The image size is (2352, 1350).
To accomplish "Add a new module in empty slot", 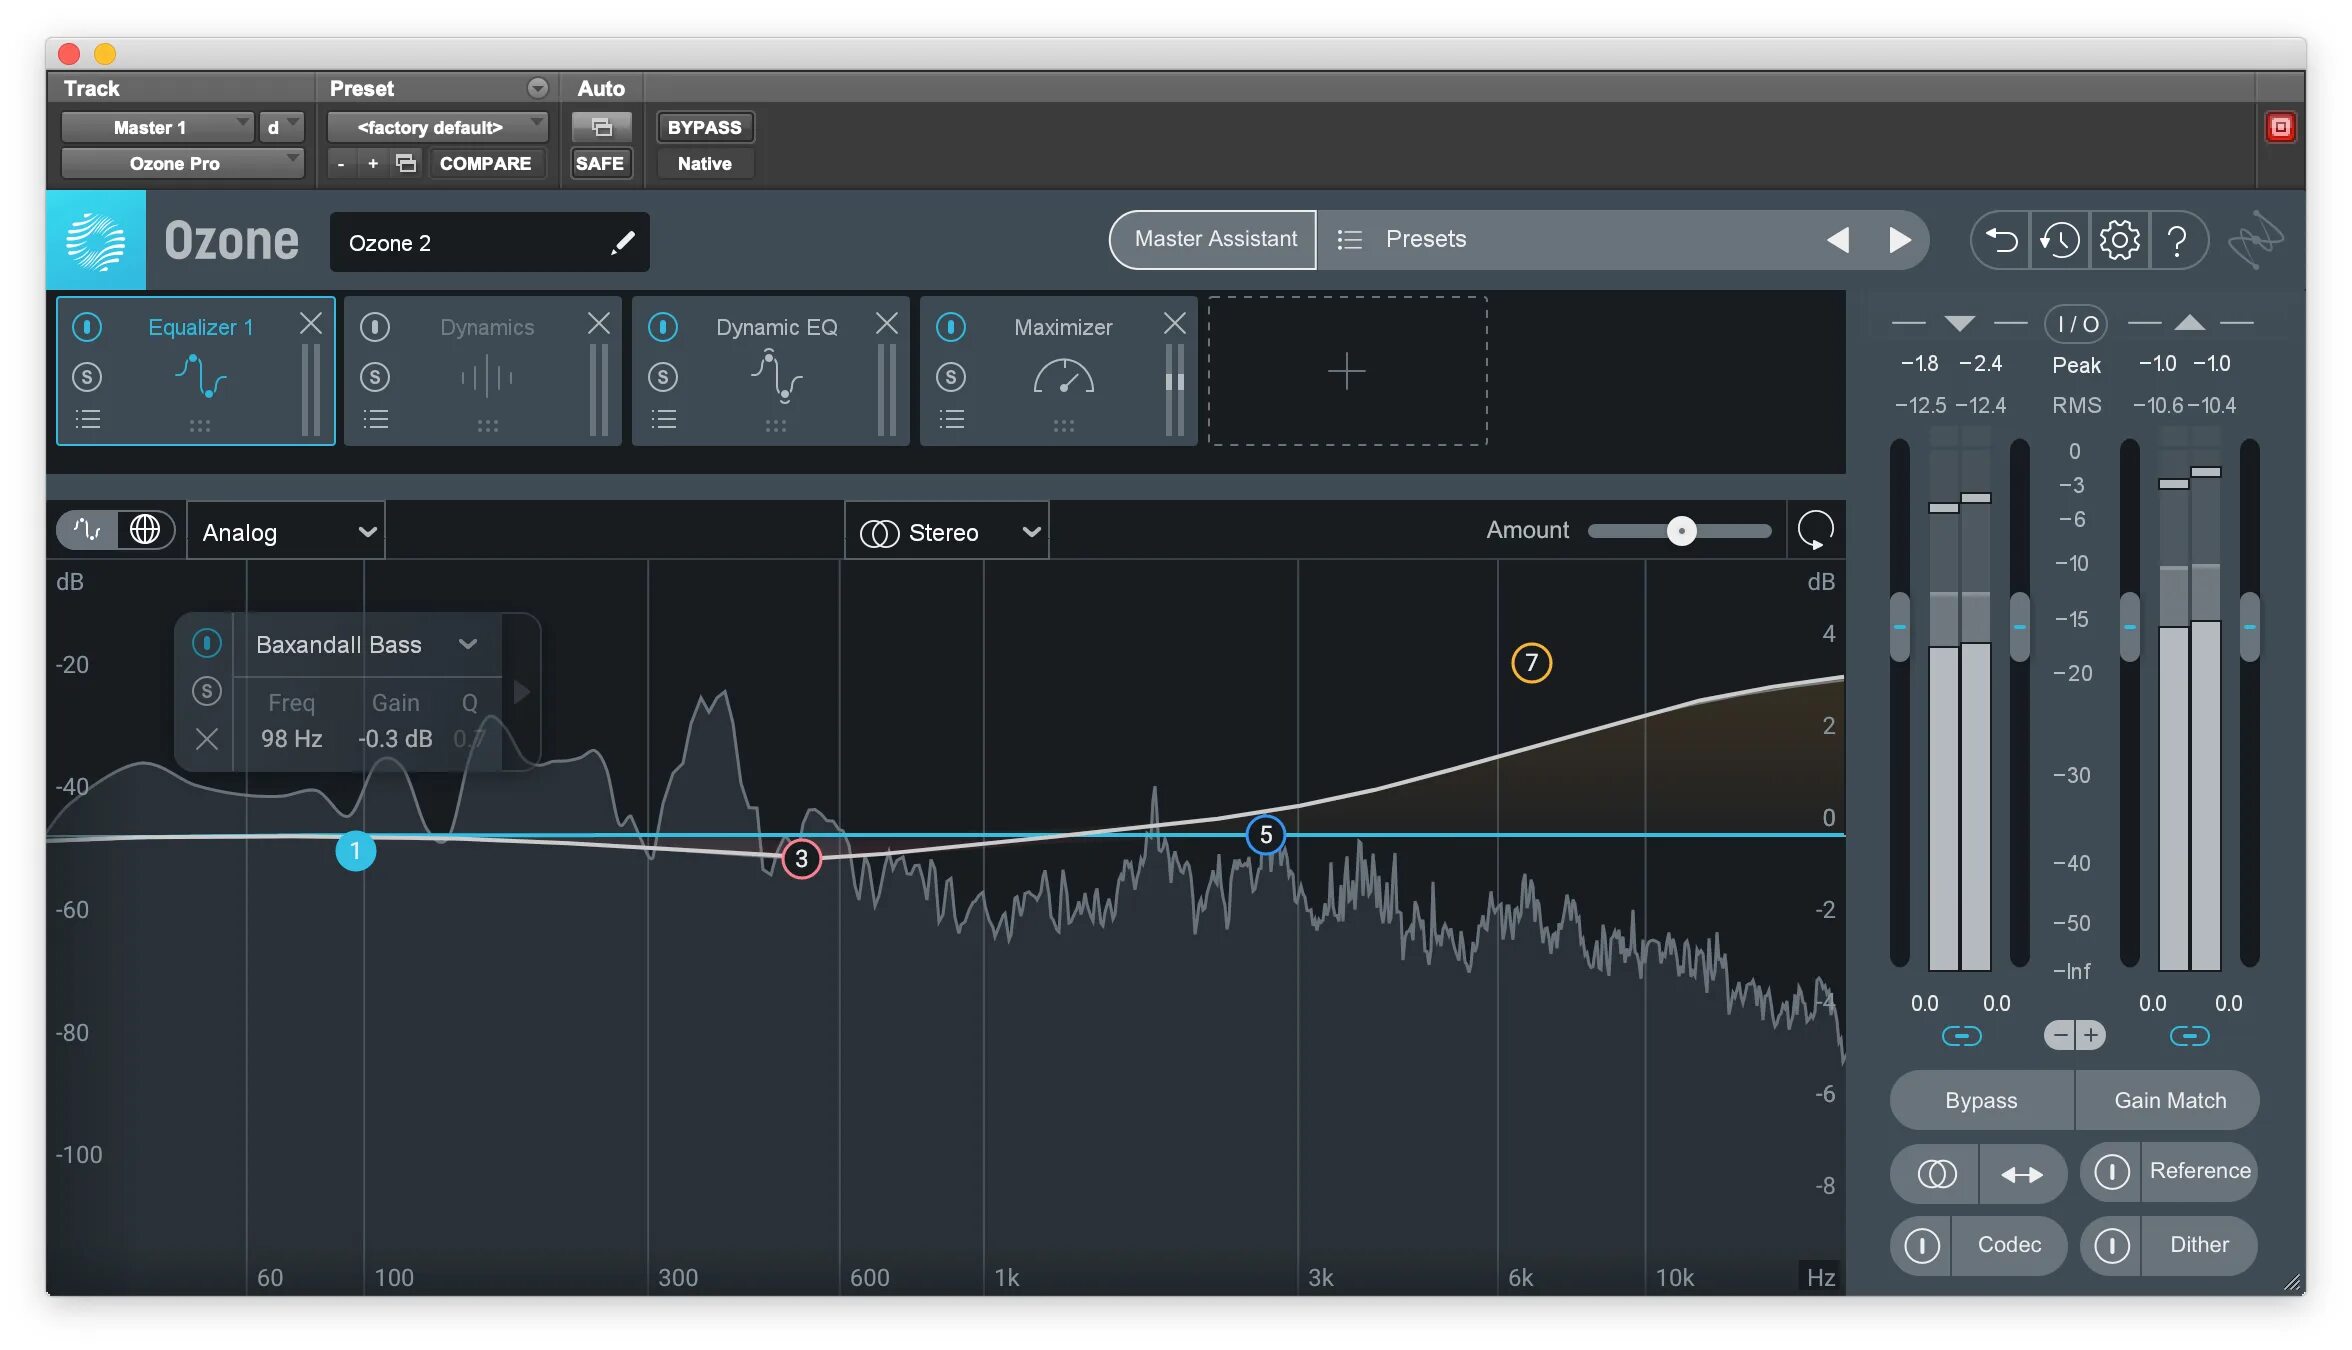I will coord(1347,371).
